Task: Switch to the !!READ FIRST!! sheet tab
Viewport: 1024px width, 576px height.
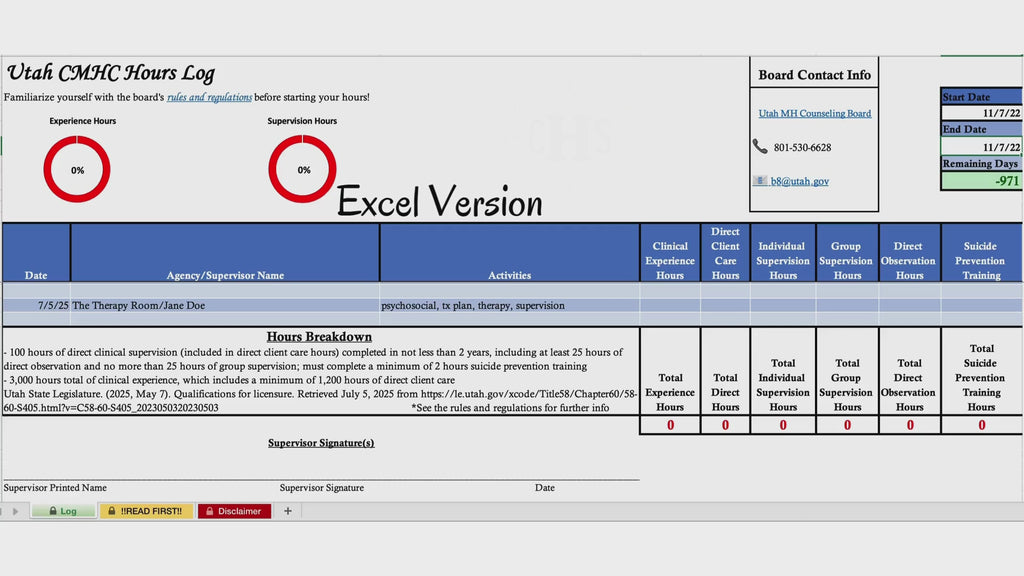Action: point(146,511)
